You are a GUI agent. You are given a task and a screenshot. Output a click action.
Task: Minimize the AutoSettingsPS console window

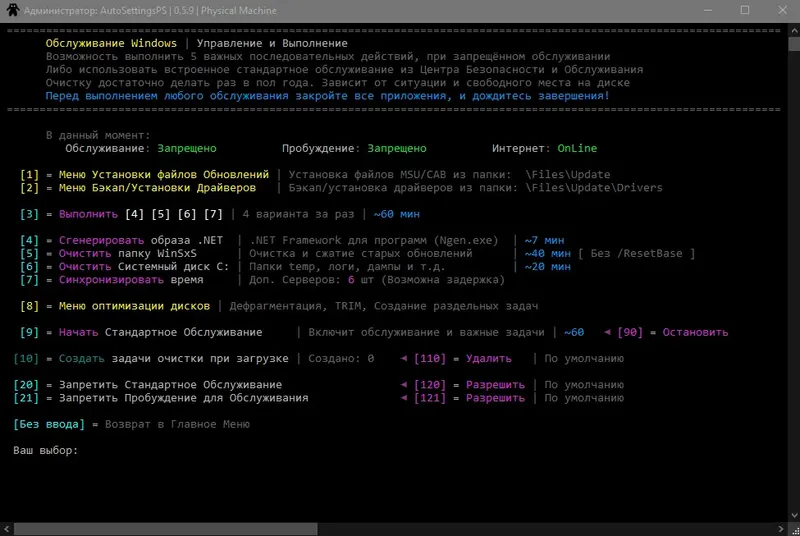tap(708, 10)
